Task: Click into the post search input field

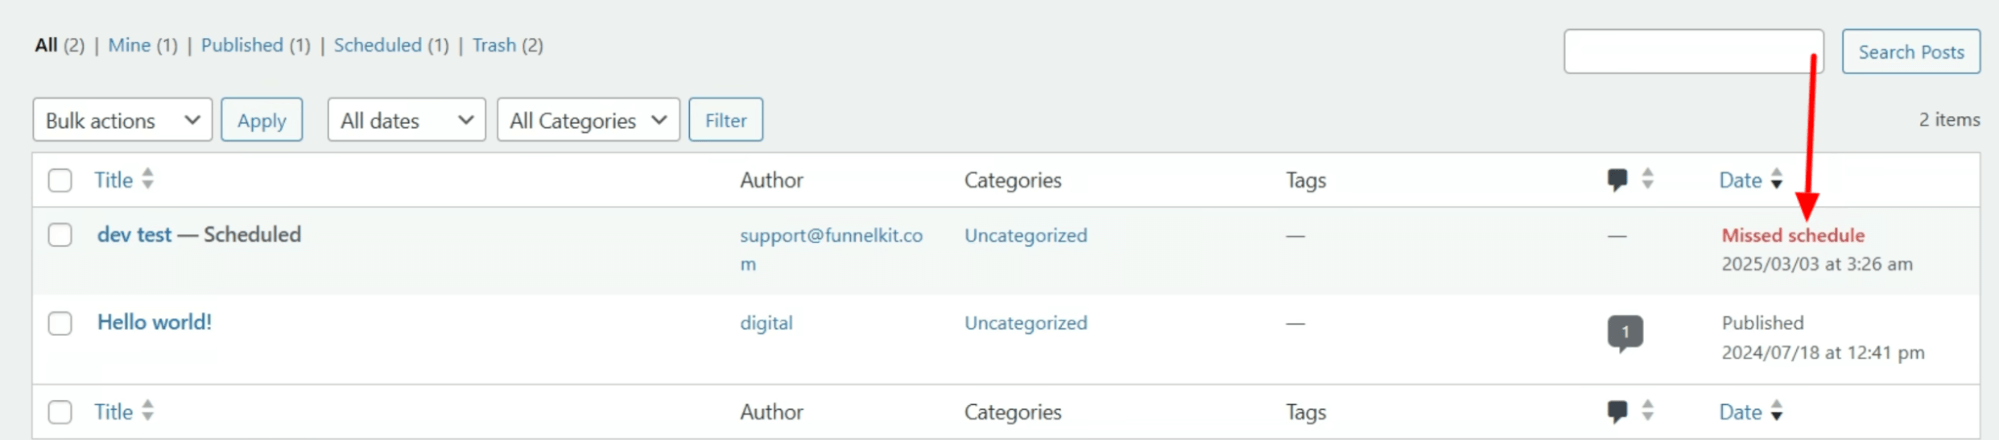Action: click(x=1692, y=52)
